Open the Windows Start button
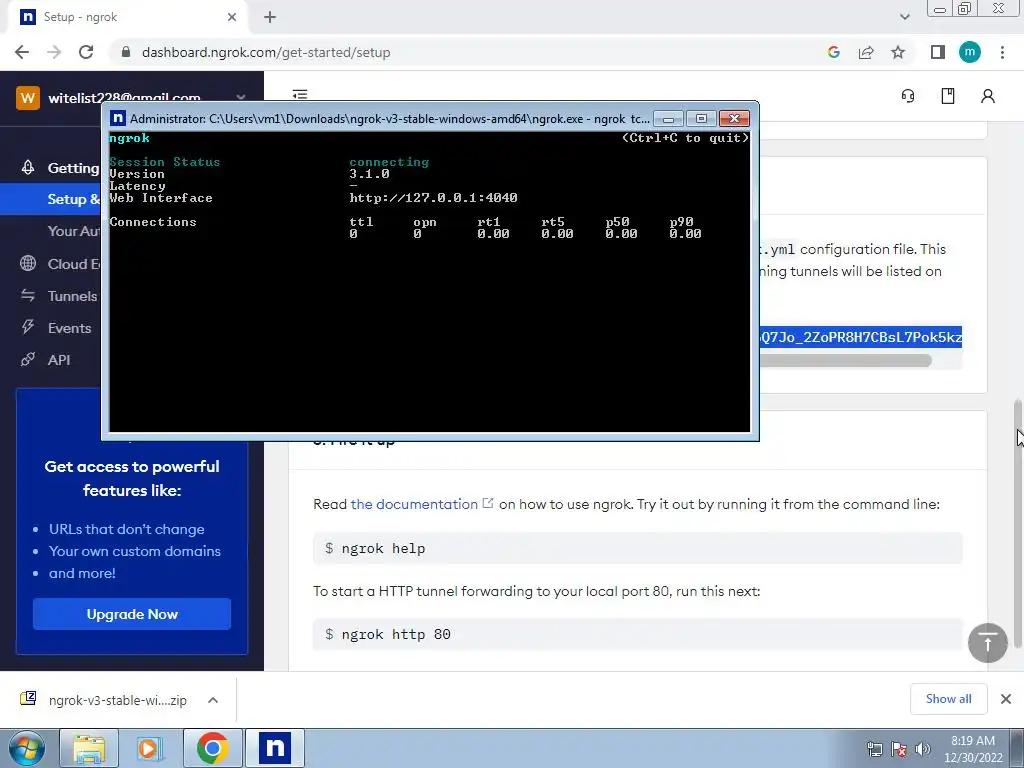The width and height of the screenshot is (1024, 768). coord(27,748)
